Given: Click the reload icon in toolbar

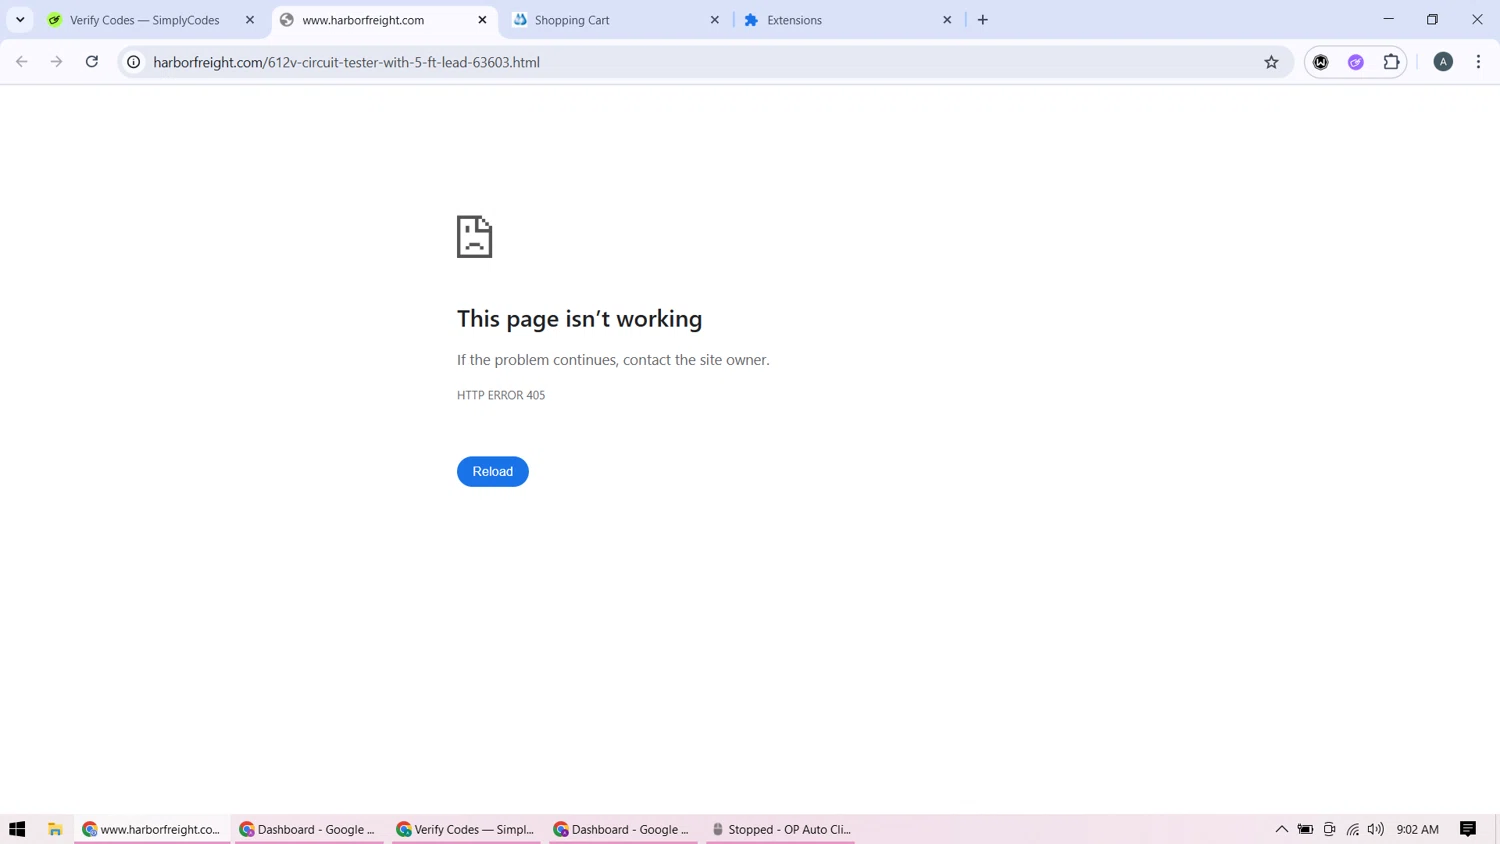Looking at the screenshot, I should tap(92, 62).
